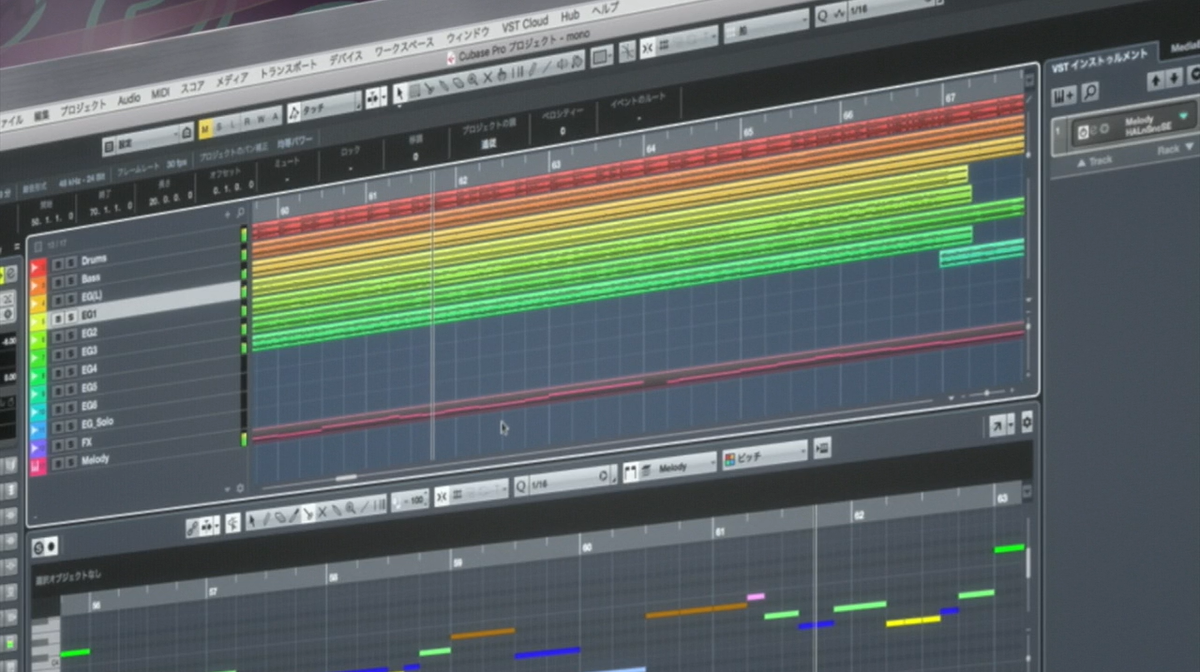The height and width of the screenshot is (672, 1200).
Task: Click the VST Instruments add instrument icon
Action: pos(1064,94)
